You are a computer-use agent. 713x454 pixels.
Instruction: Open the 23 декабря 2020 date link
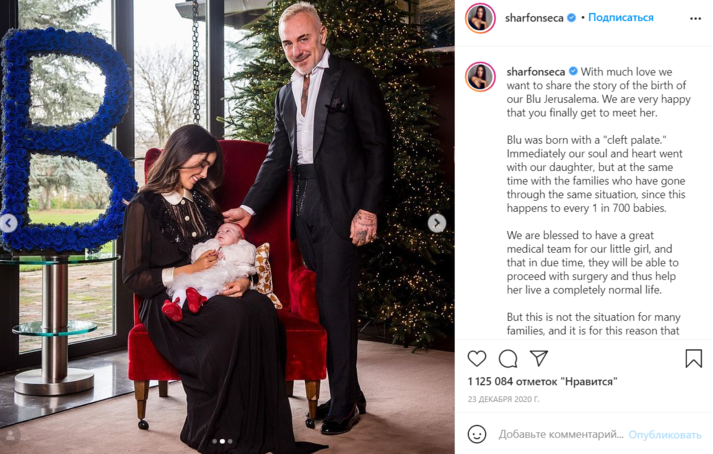[x=503, y=399]
